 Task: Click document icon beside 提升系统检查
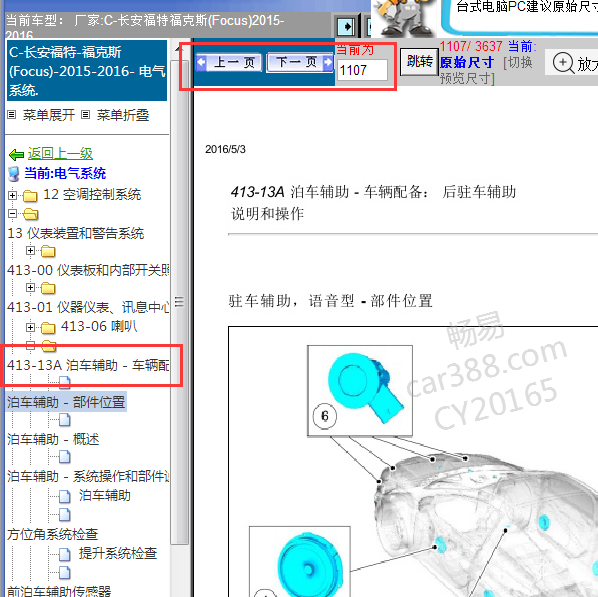[x=64, y=554]
